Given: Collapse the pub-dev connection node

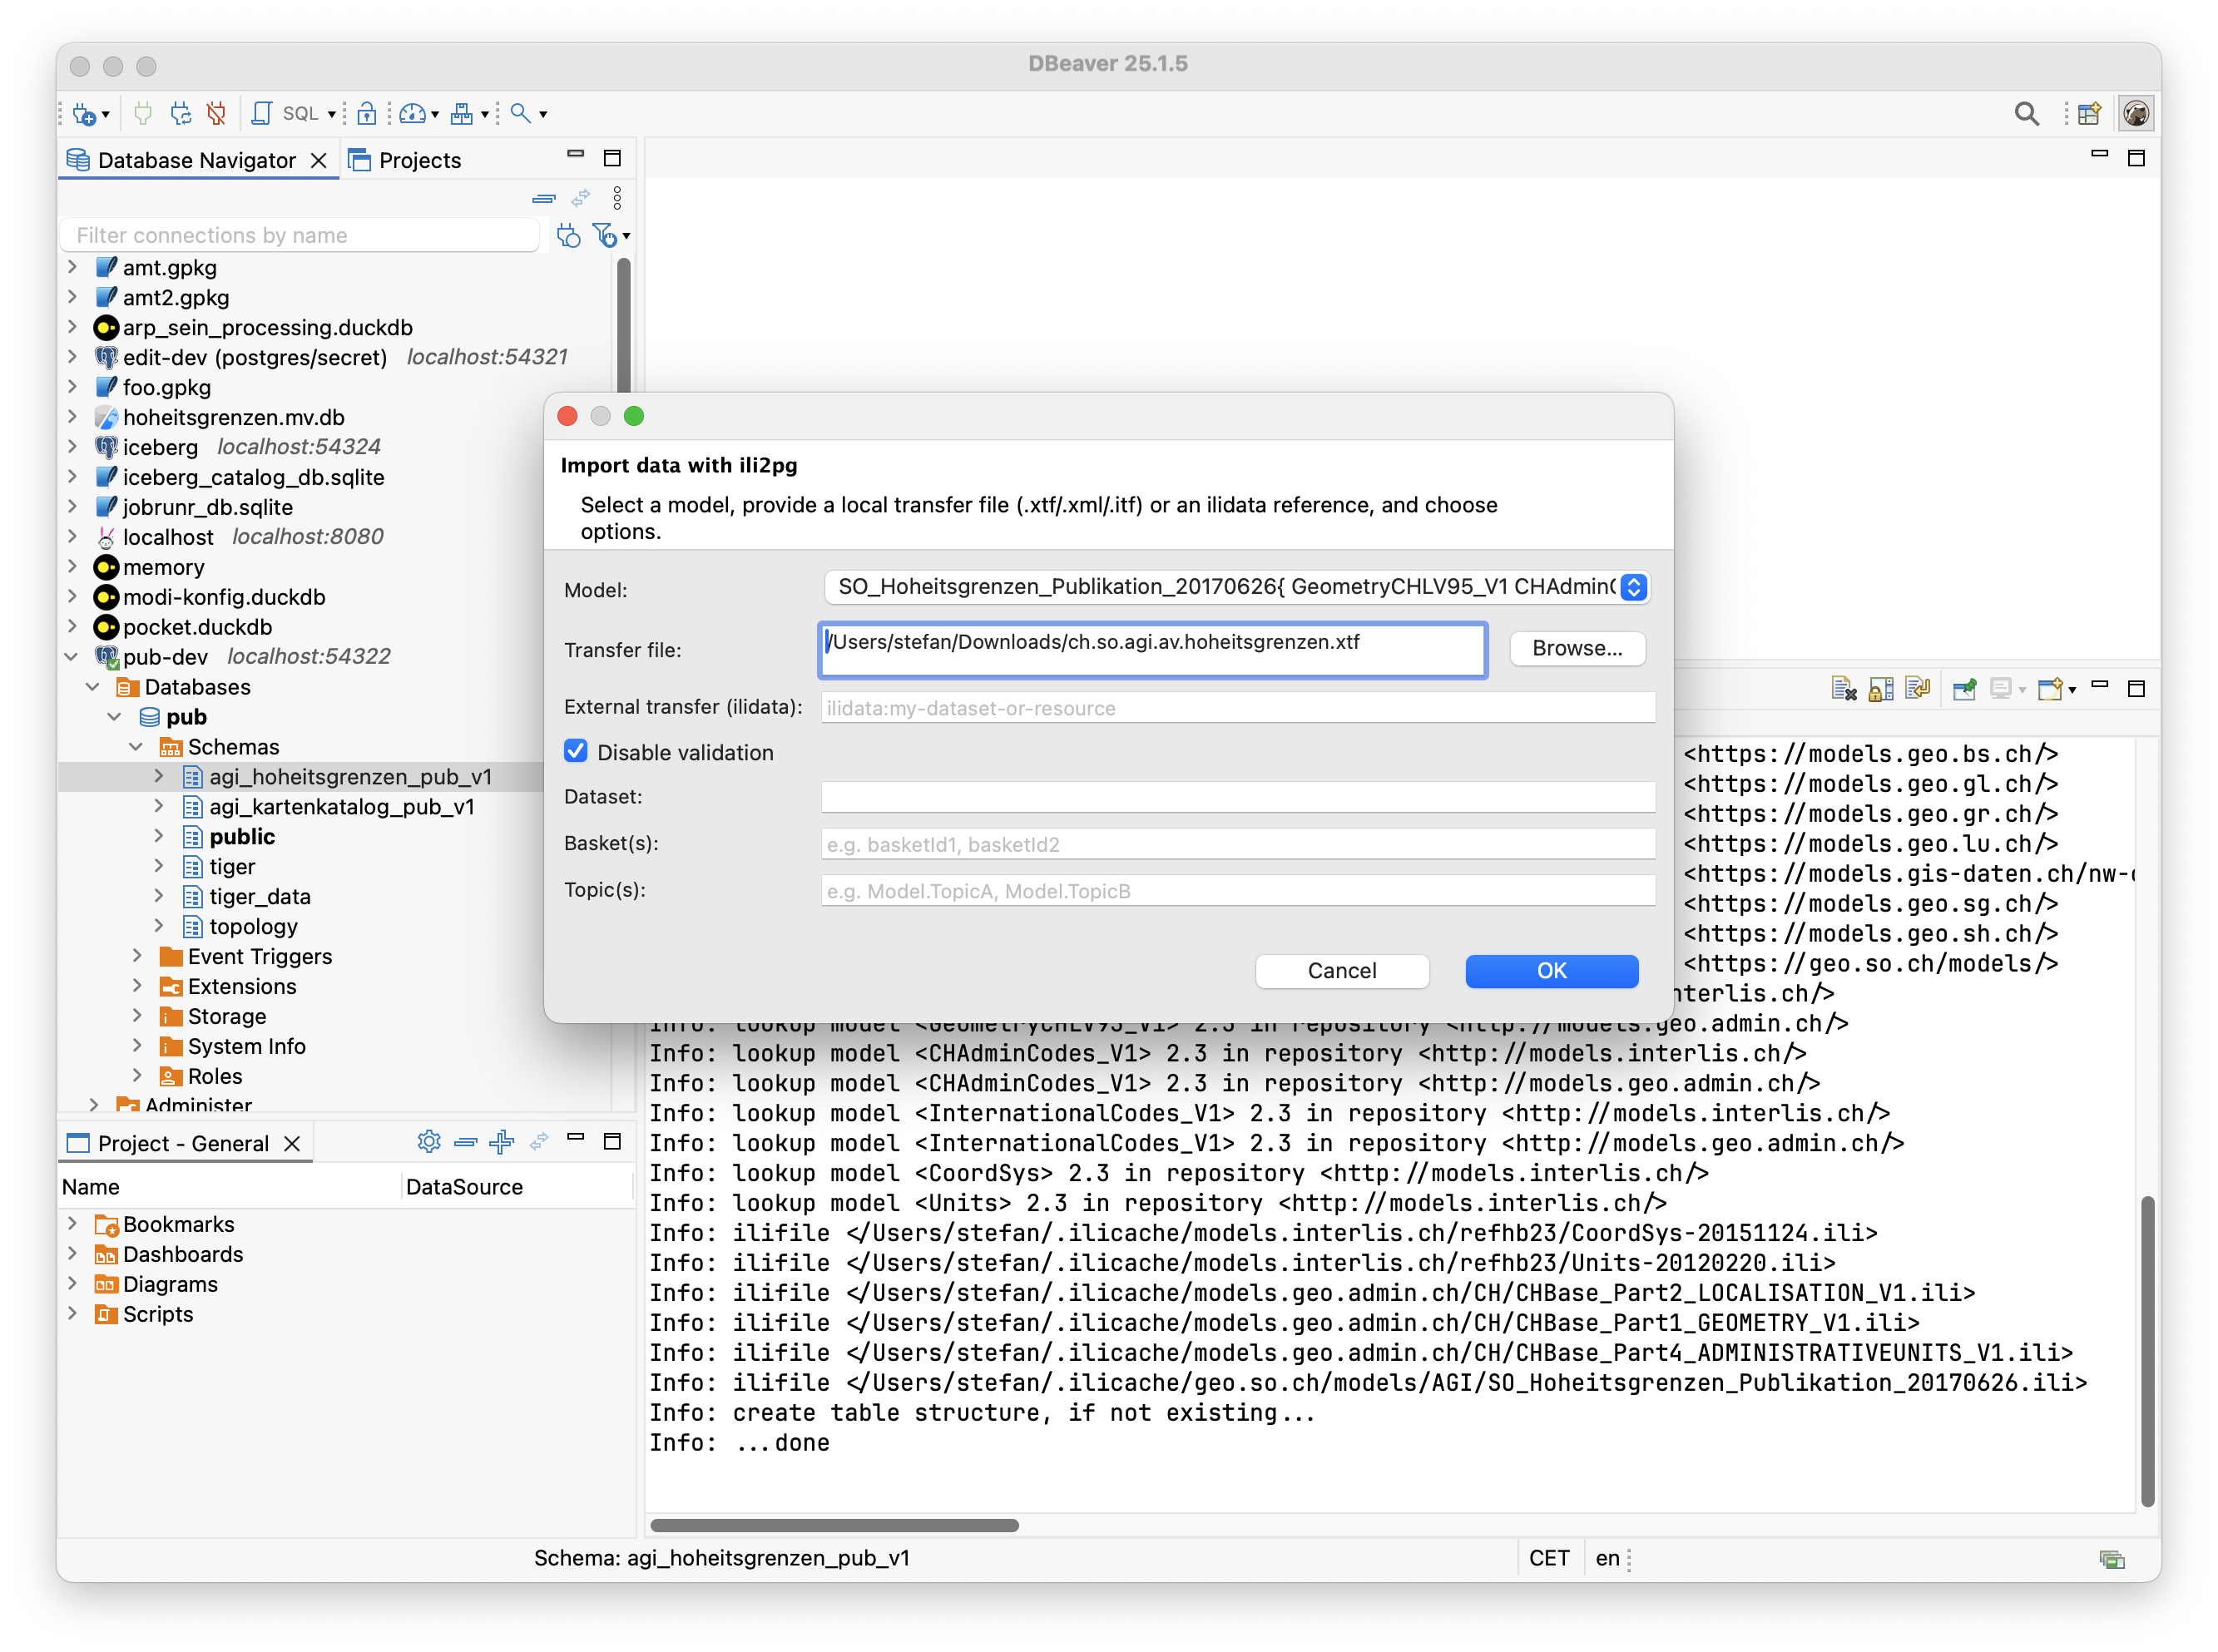Looking at the screenshot, I should pos(71,657).
